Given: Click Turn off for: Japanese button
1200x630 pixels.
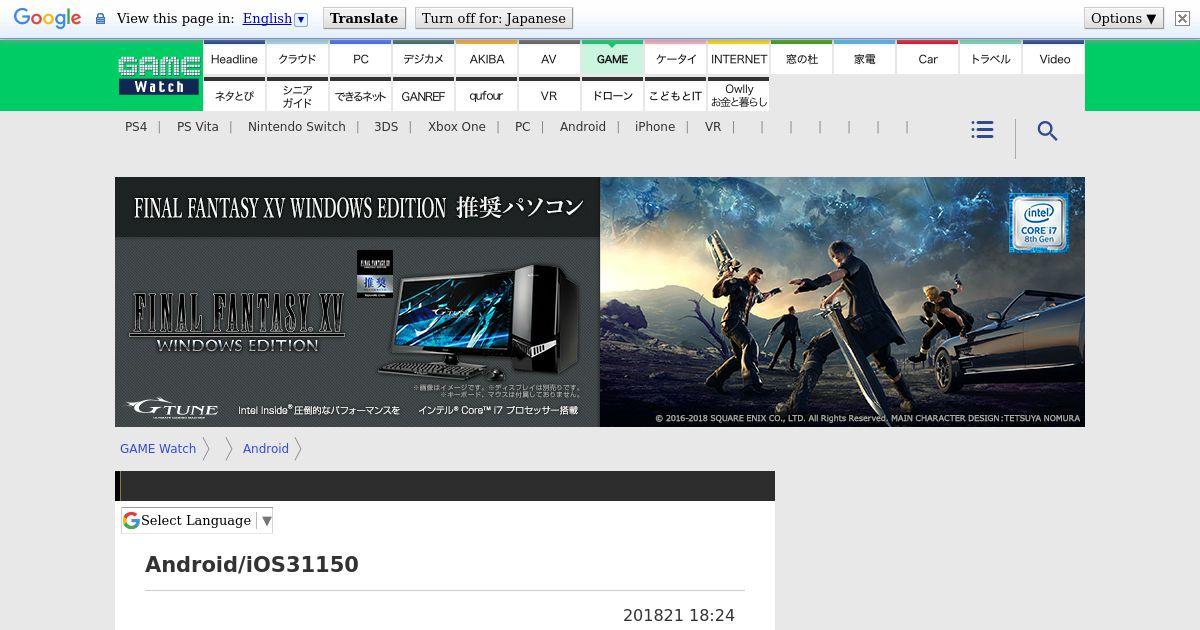Looking at the screenshot, I should click(494, 18).
